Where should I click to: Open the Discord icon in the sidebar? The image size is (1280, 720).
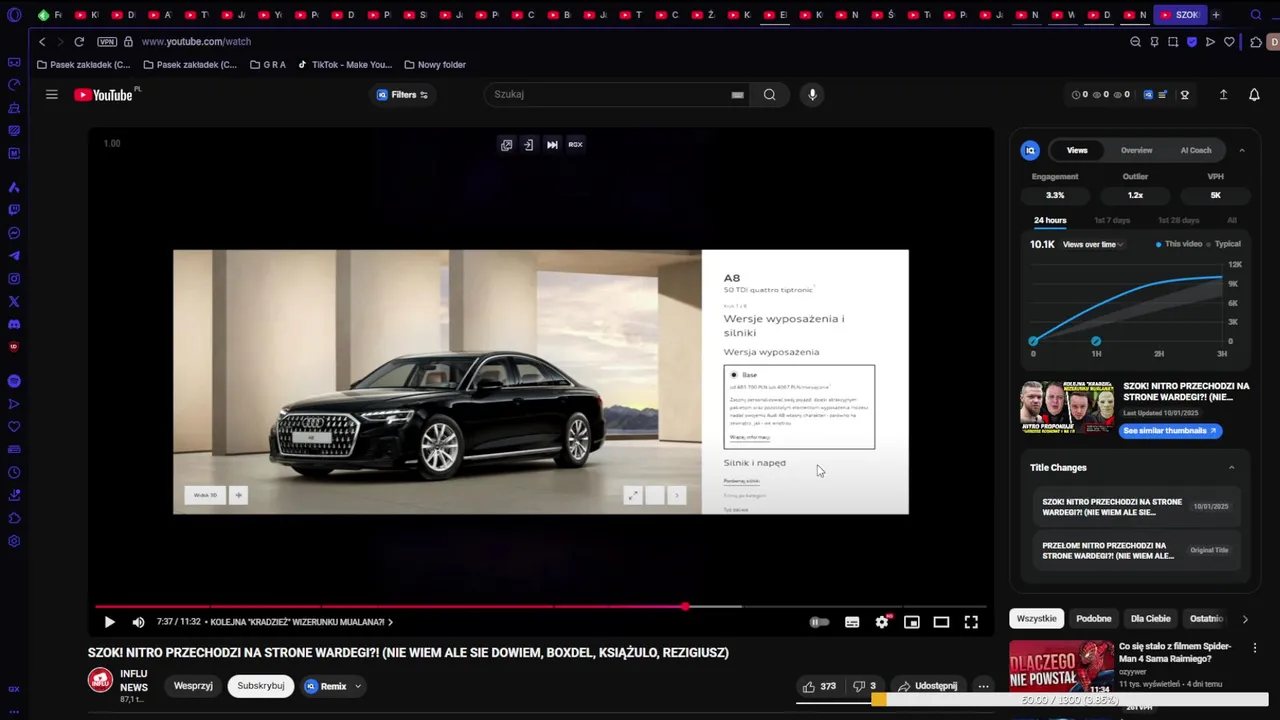14,324
